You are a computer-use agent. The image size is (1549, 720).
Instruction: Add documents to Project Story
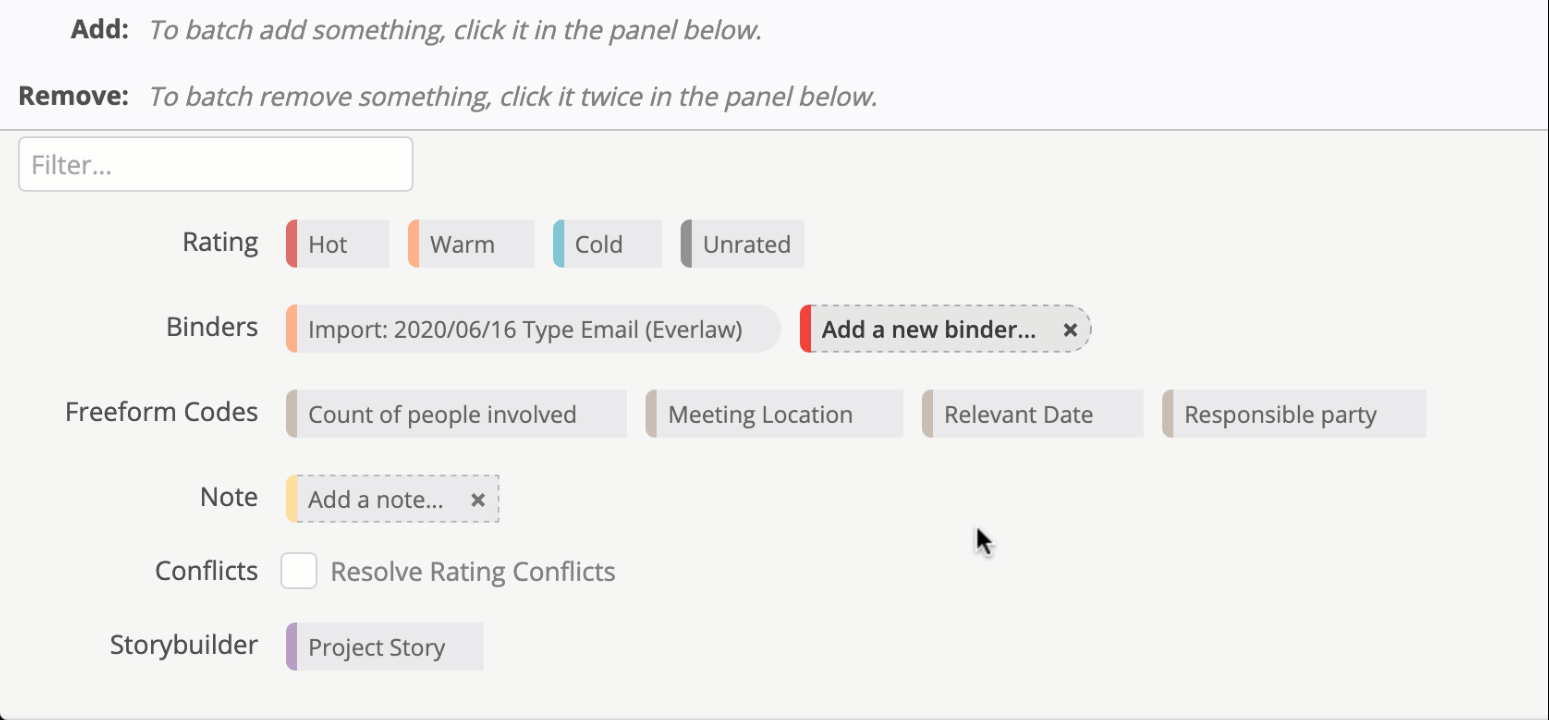pos(384,648)
